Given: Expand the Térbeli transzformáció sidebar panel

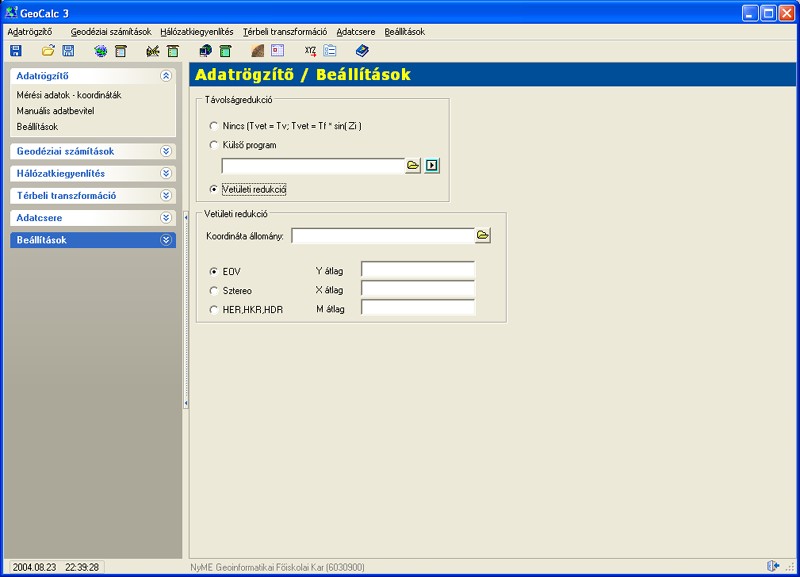Looking at the screenshot, I should click(166, 195).
